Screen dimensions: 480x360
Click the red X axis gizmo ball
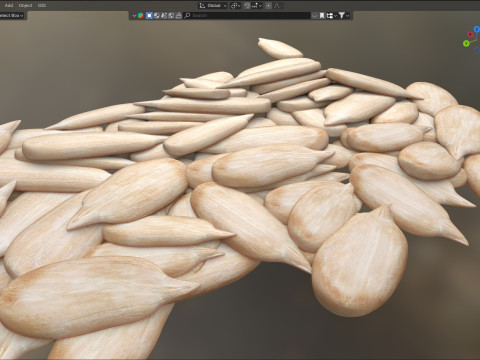click(470, 34)
